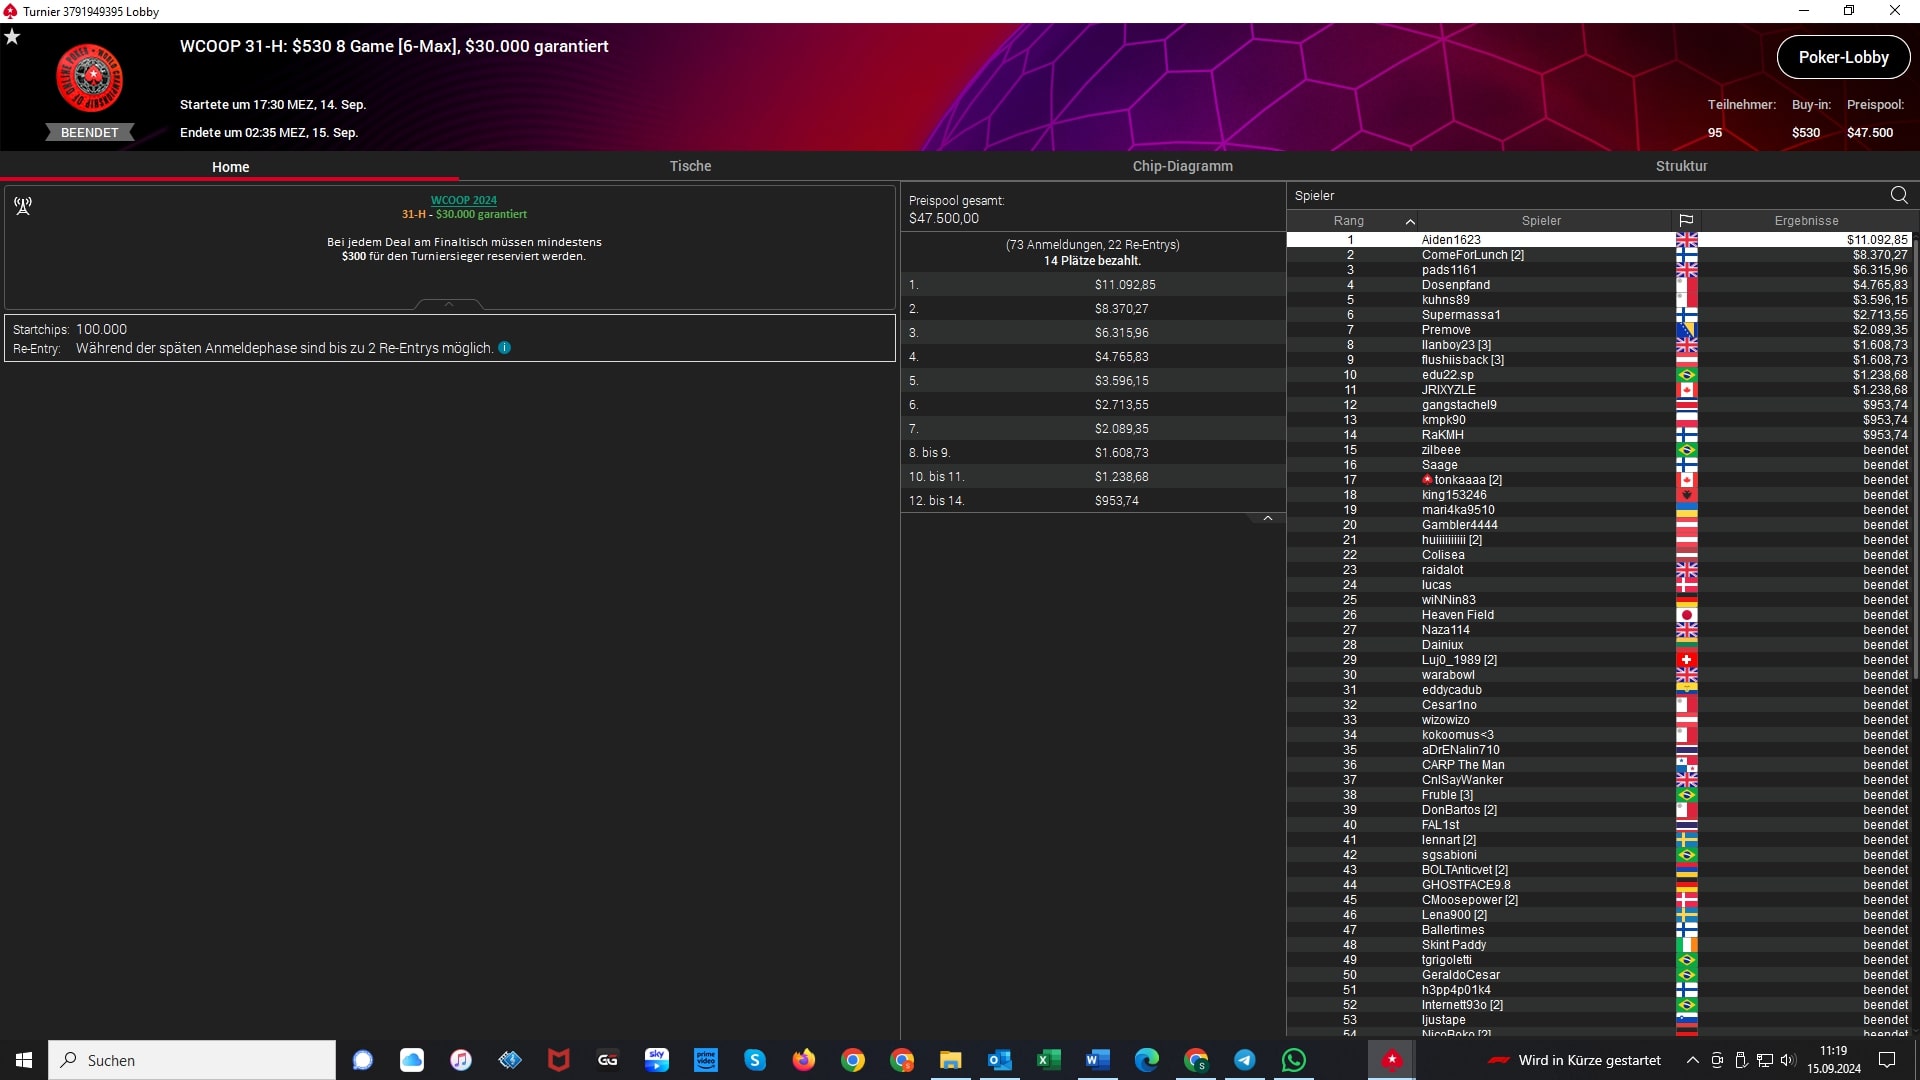The image size is (1920, 1080).
Task: Sort players by Rang column
Action: [1349, 221]
